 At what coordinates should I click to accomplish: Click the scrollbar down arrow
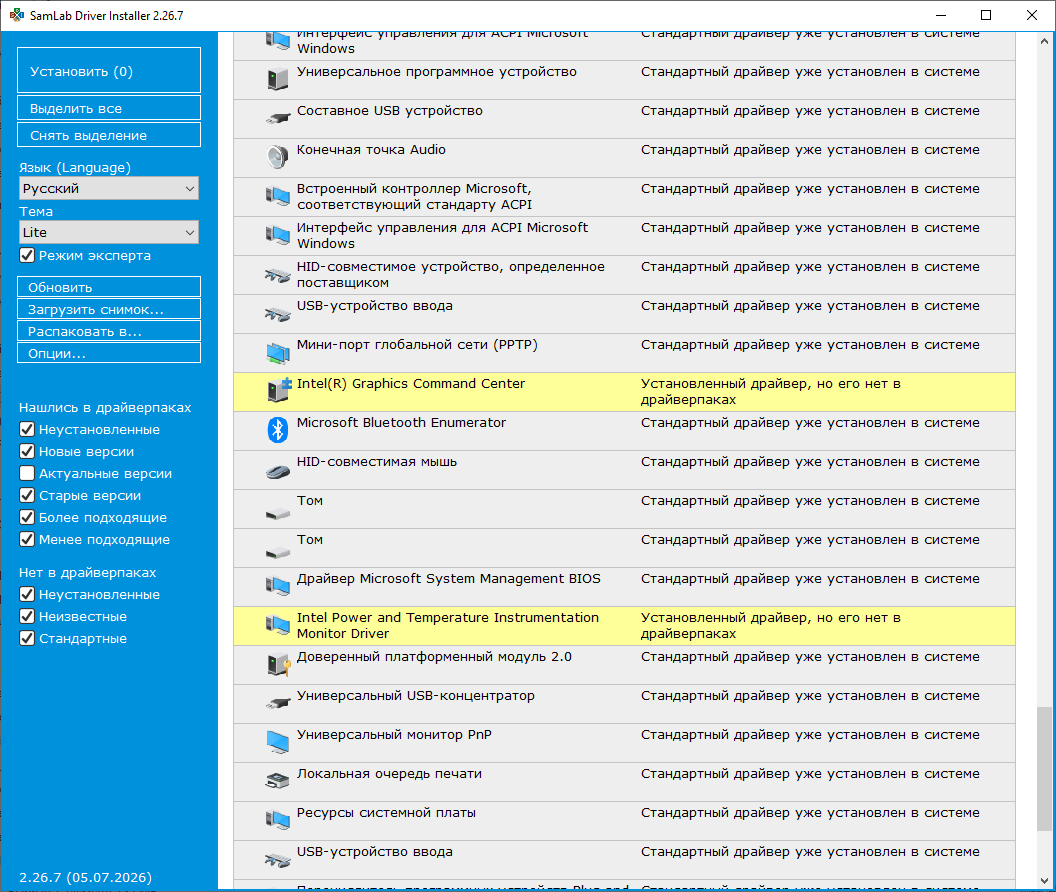point(1044,881)
